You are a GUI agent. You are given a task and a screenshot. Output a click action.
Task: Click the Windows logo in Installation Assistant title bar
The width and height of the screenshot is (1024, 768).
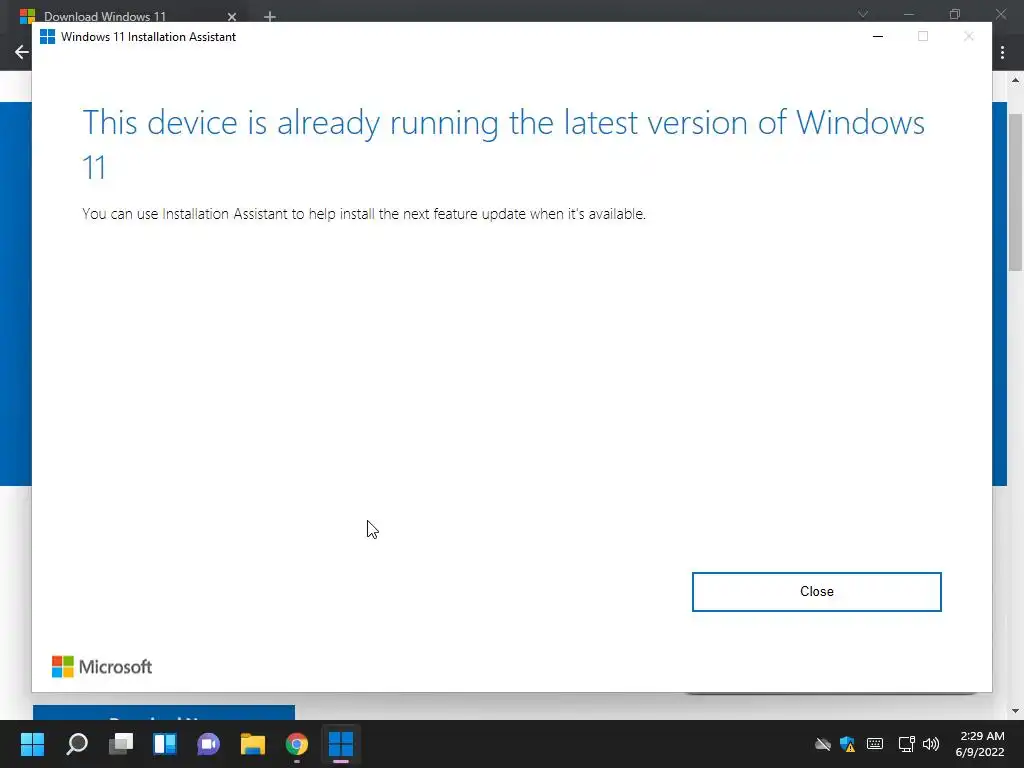(x=48, y=37)
